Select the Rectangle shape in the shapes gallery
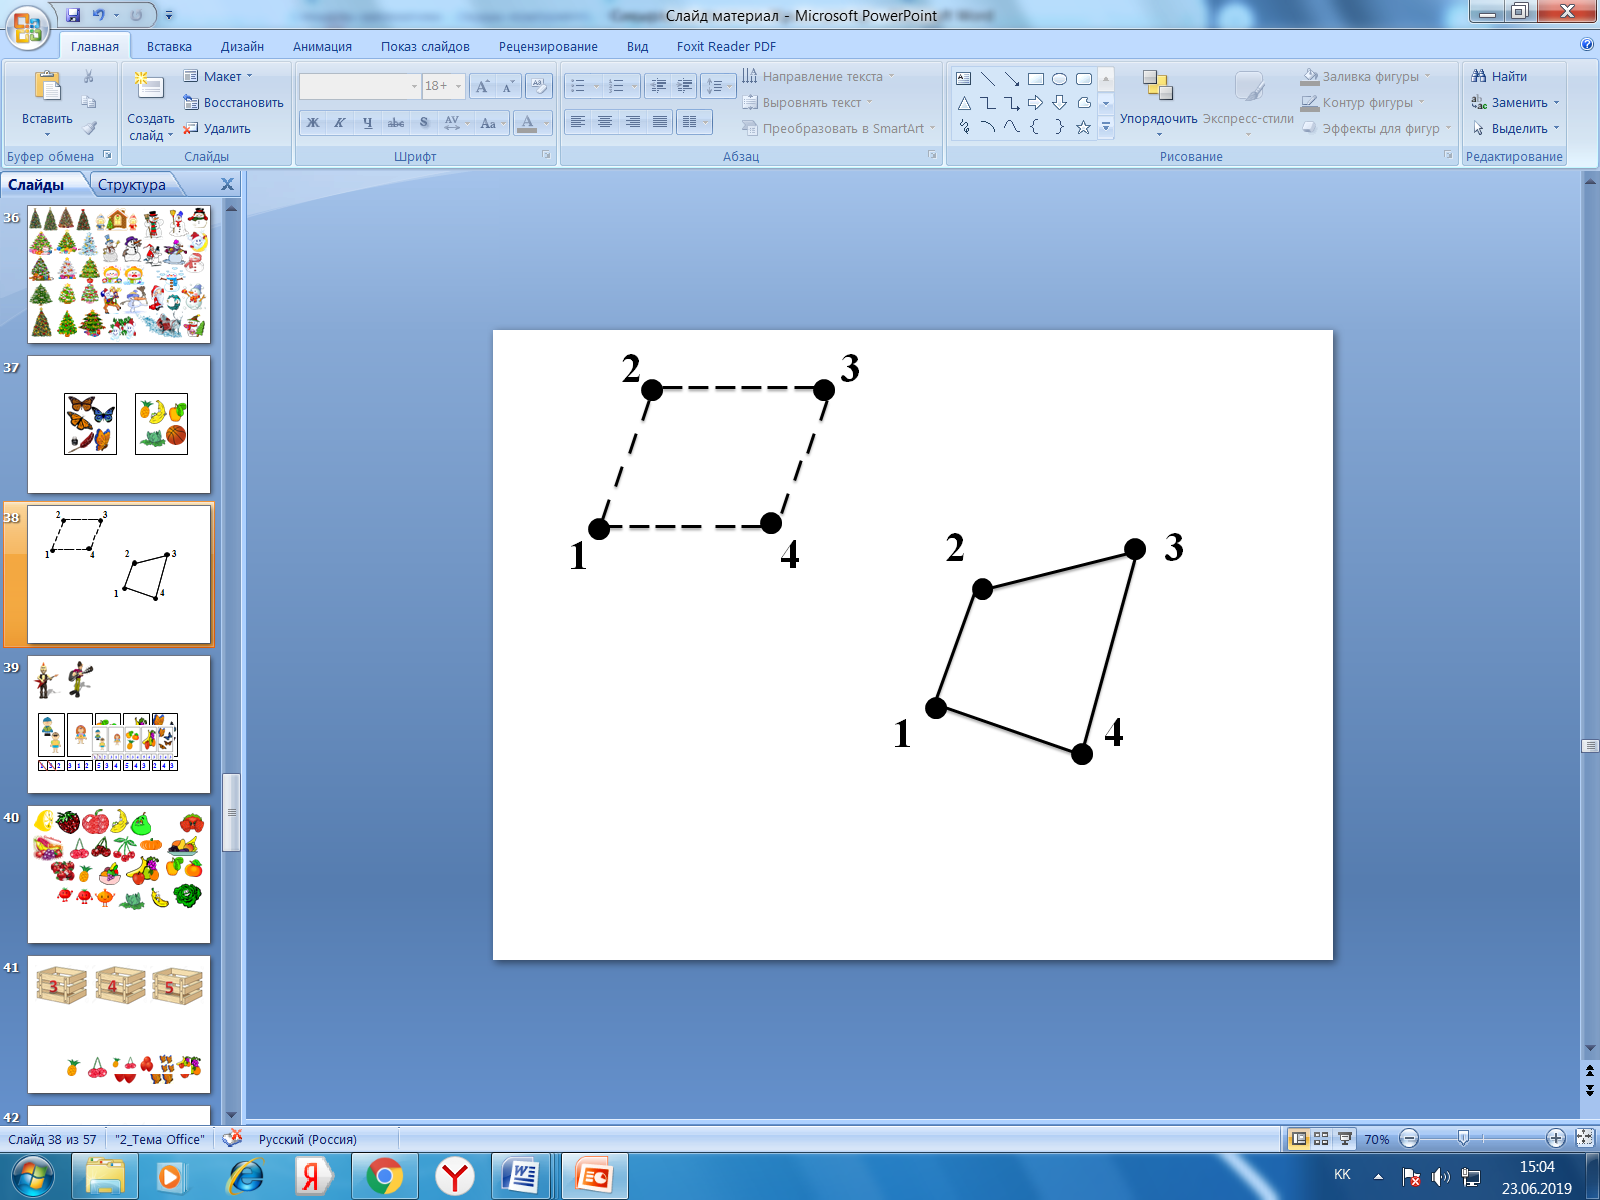Image resolution: width=1600 pixels, height=1200 pixels. tap(1036, 78)
